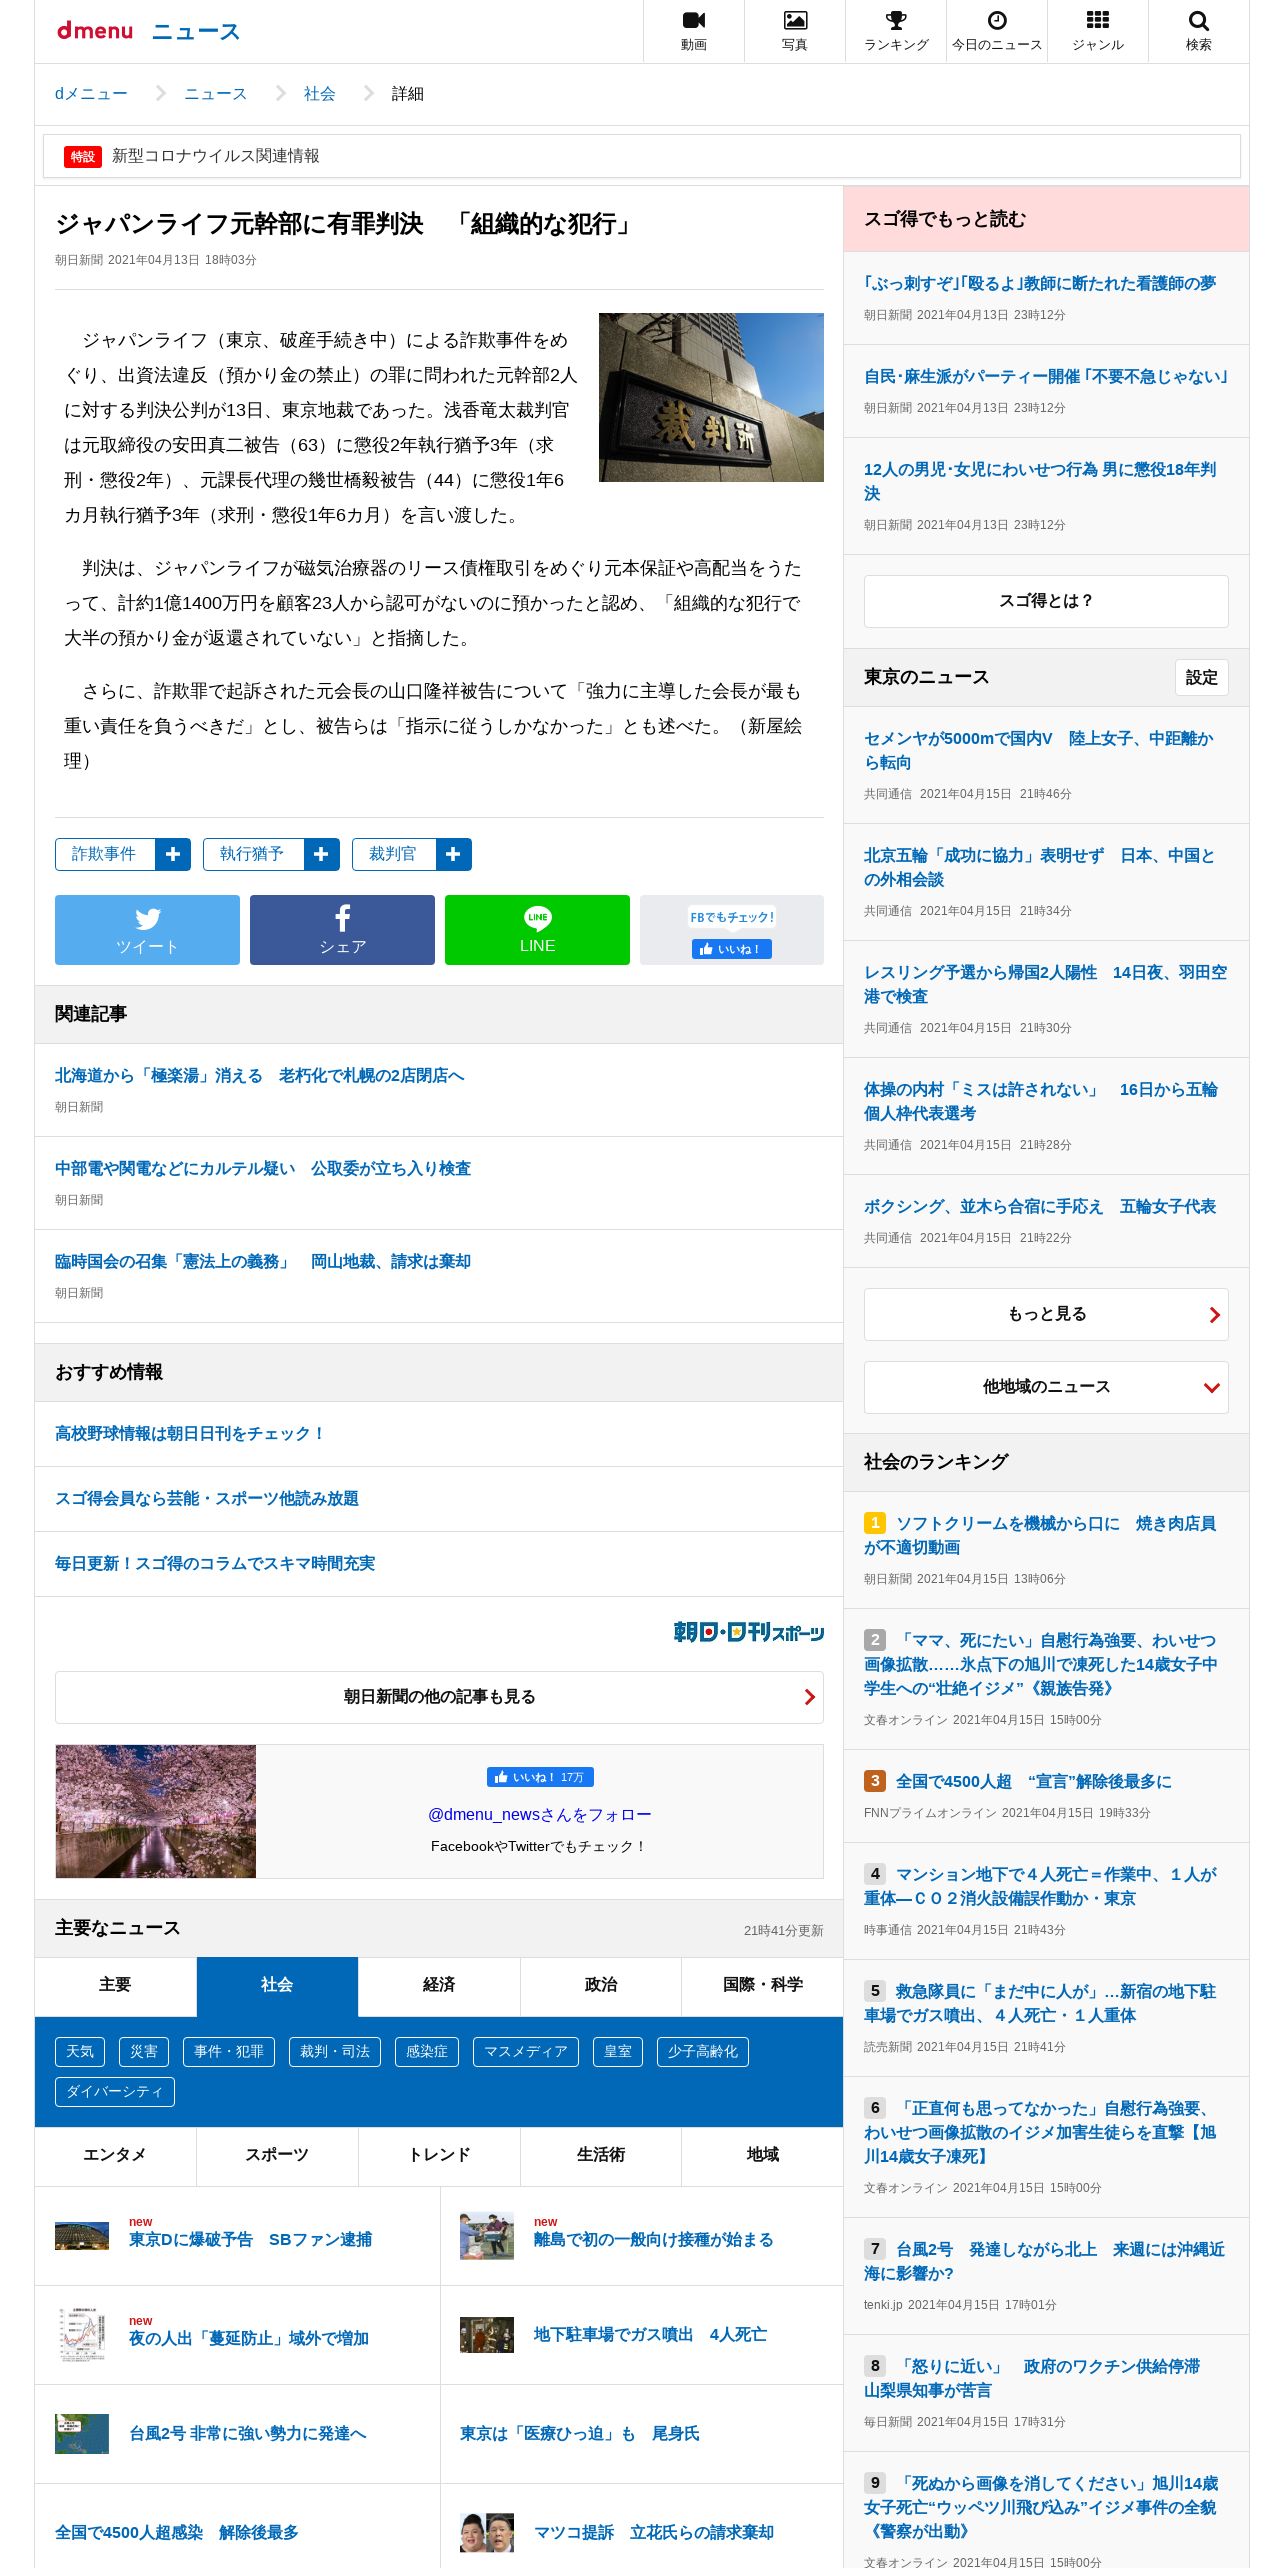This screenshot has width=1284, height=2568.
Task: Add 詐欺事件 tag with plus icon
Action: click(173, 854)
